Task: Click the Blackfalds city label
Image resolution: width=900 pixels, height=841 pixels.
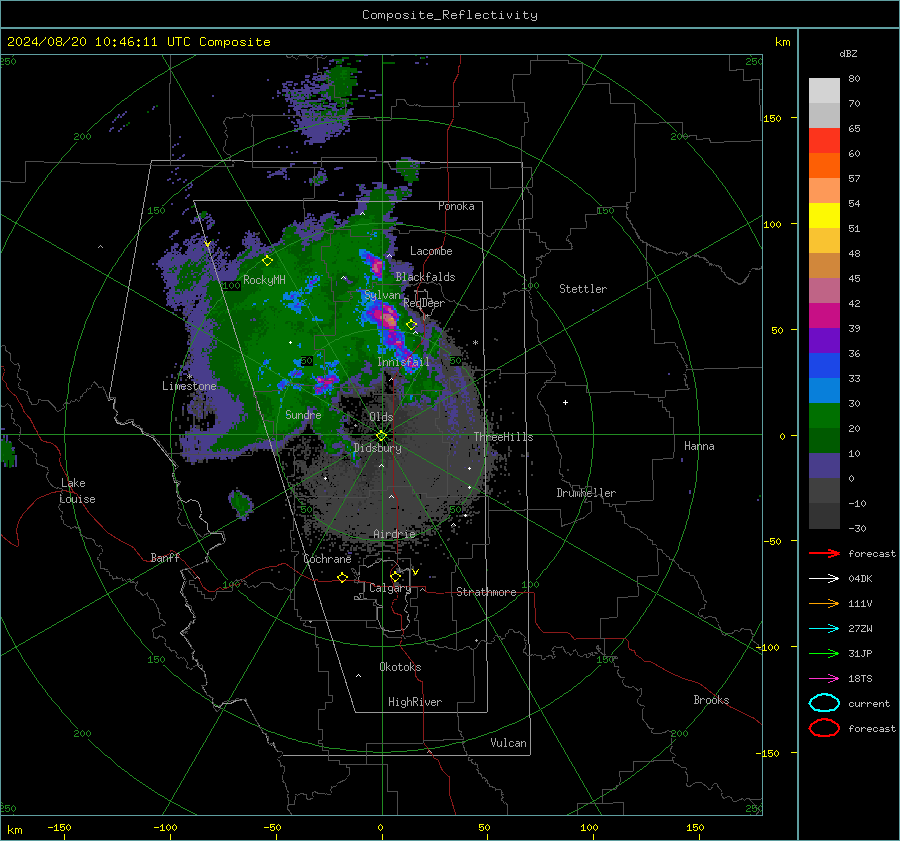Action: pos(425,277)
